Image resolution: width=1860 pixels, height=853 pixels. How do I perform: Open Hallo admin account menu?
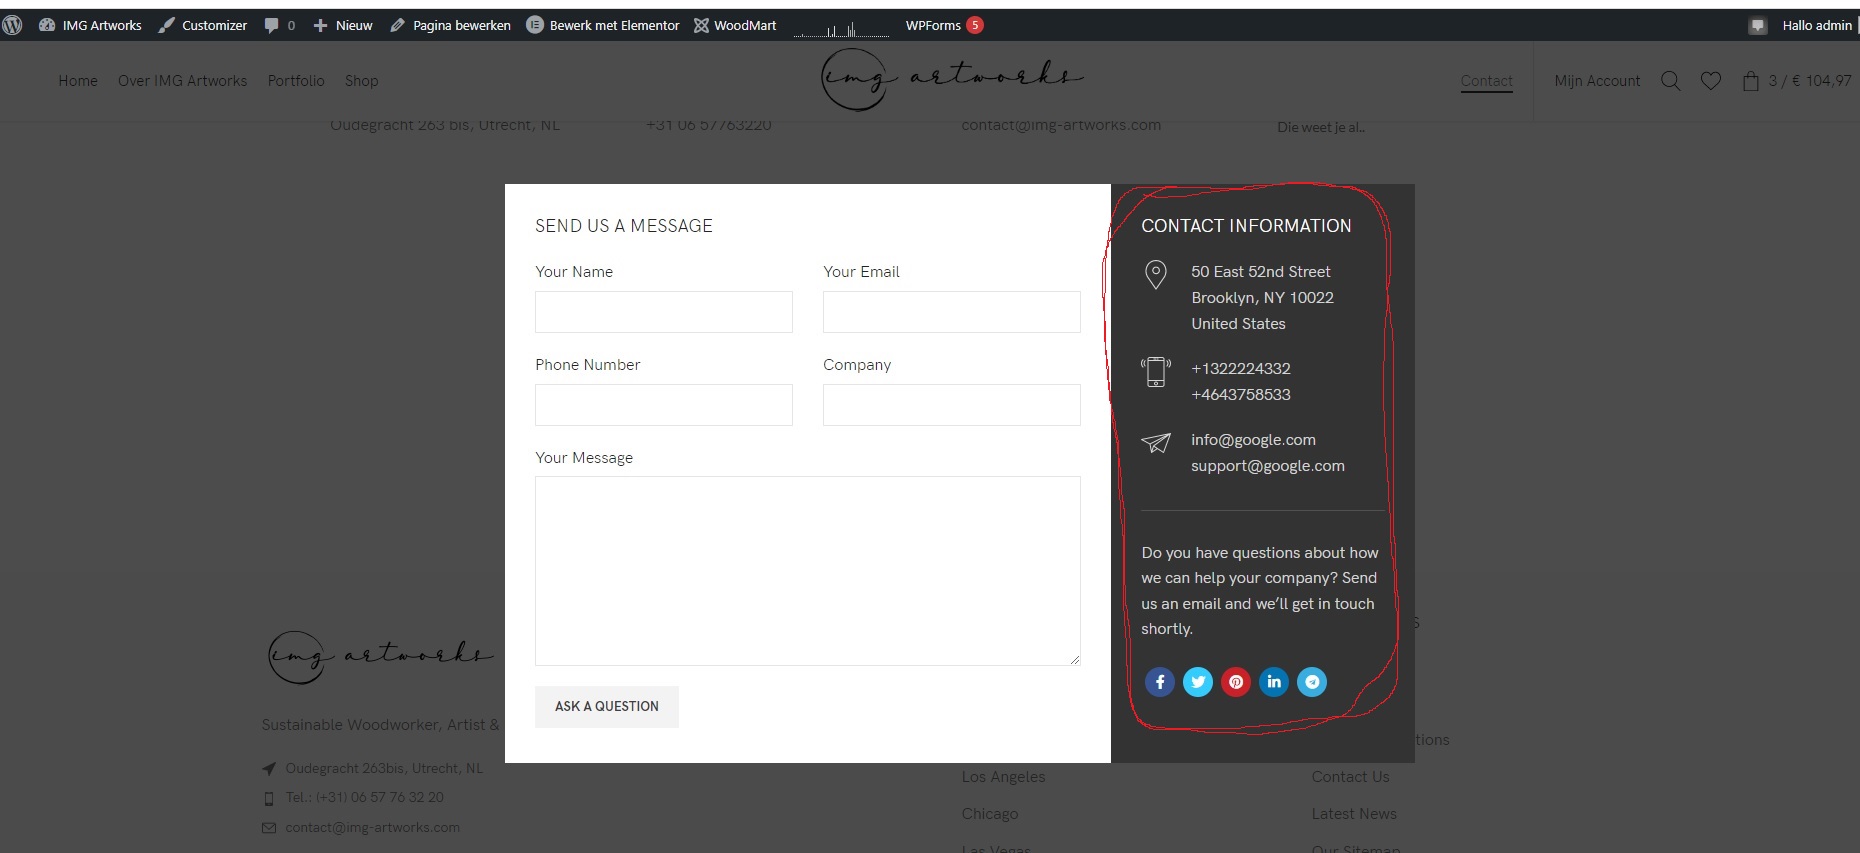pyautogui.click(x=1817, y=25)
